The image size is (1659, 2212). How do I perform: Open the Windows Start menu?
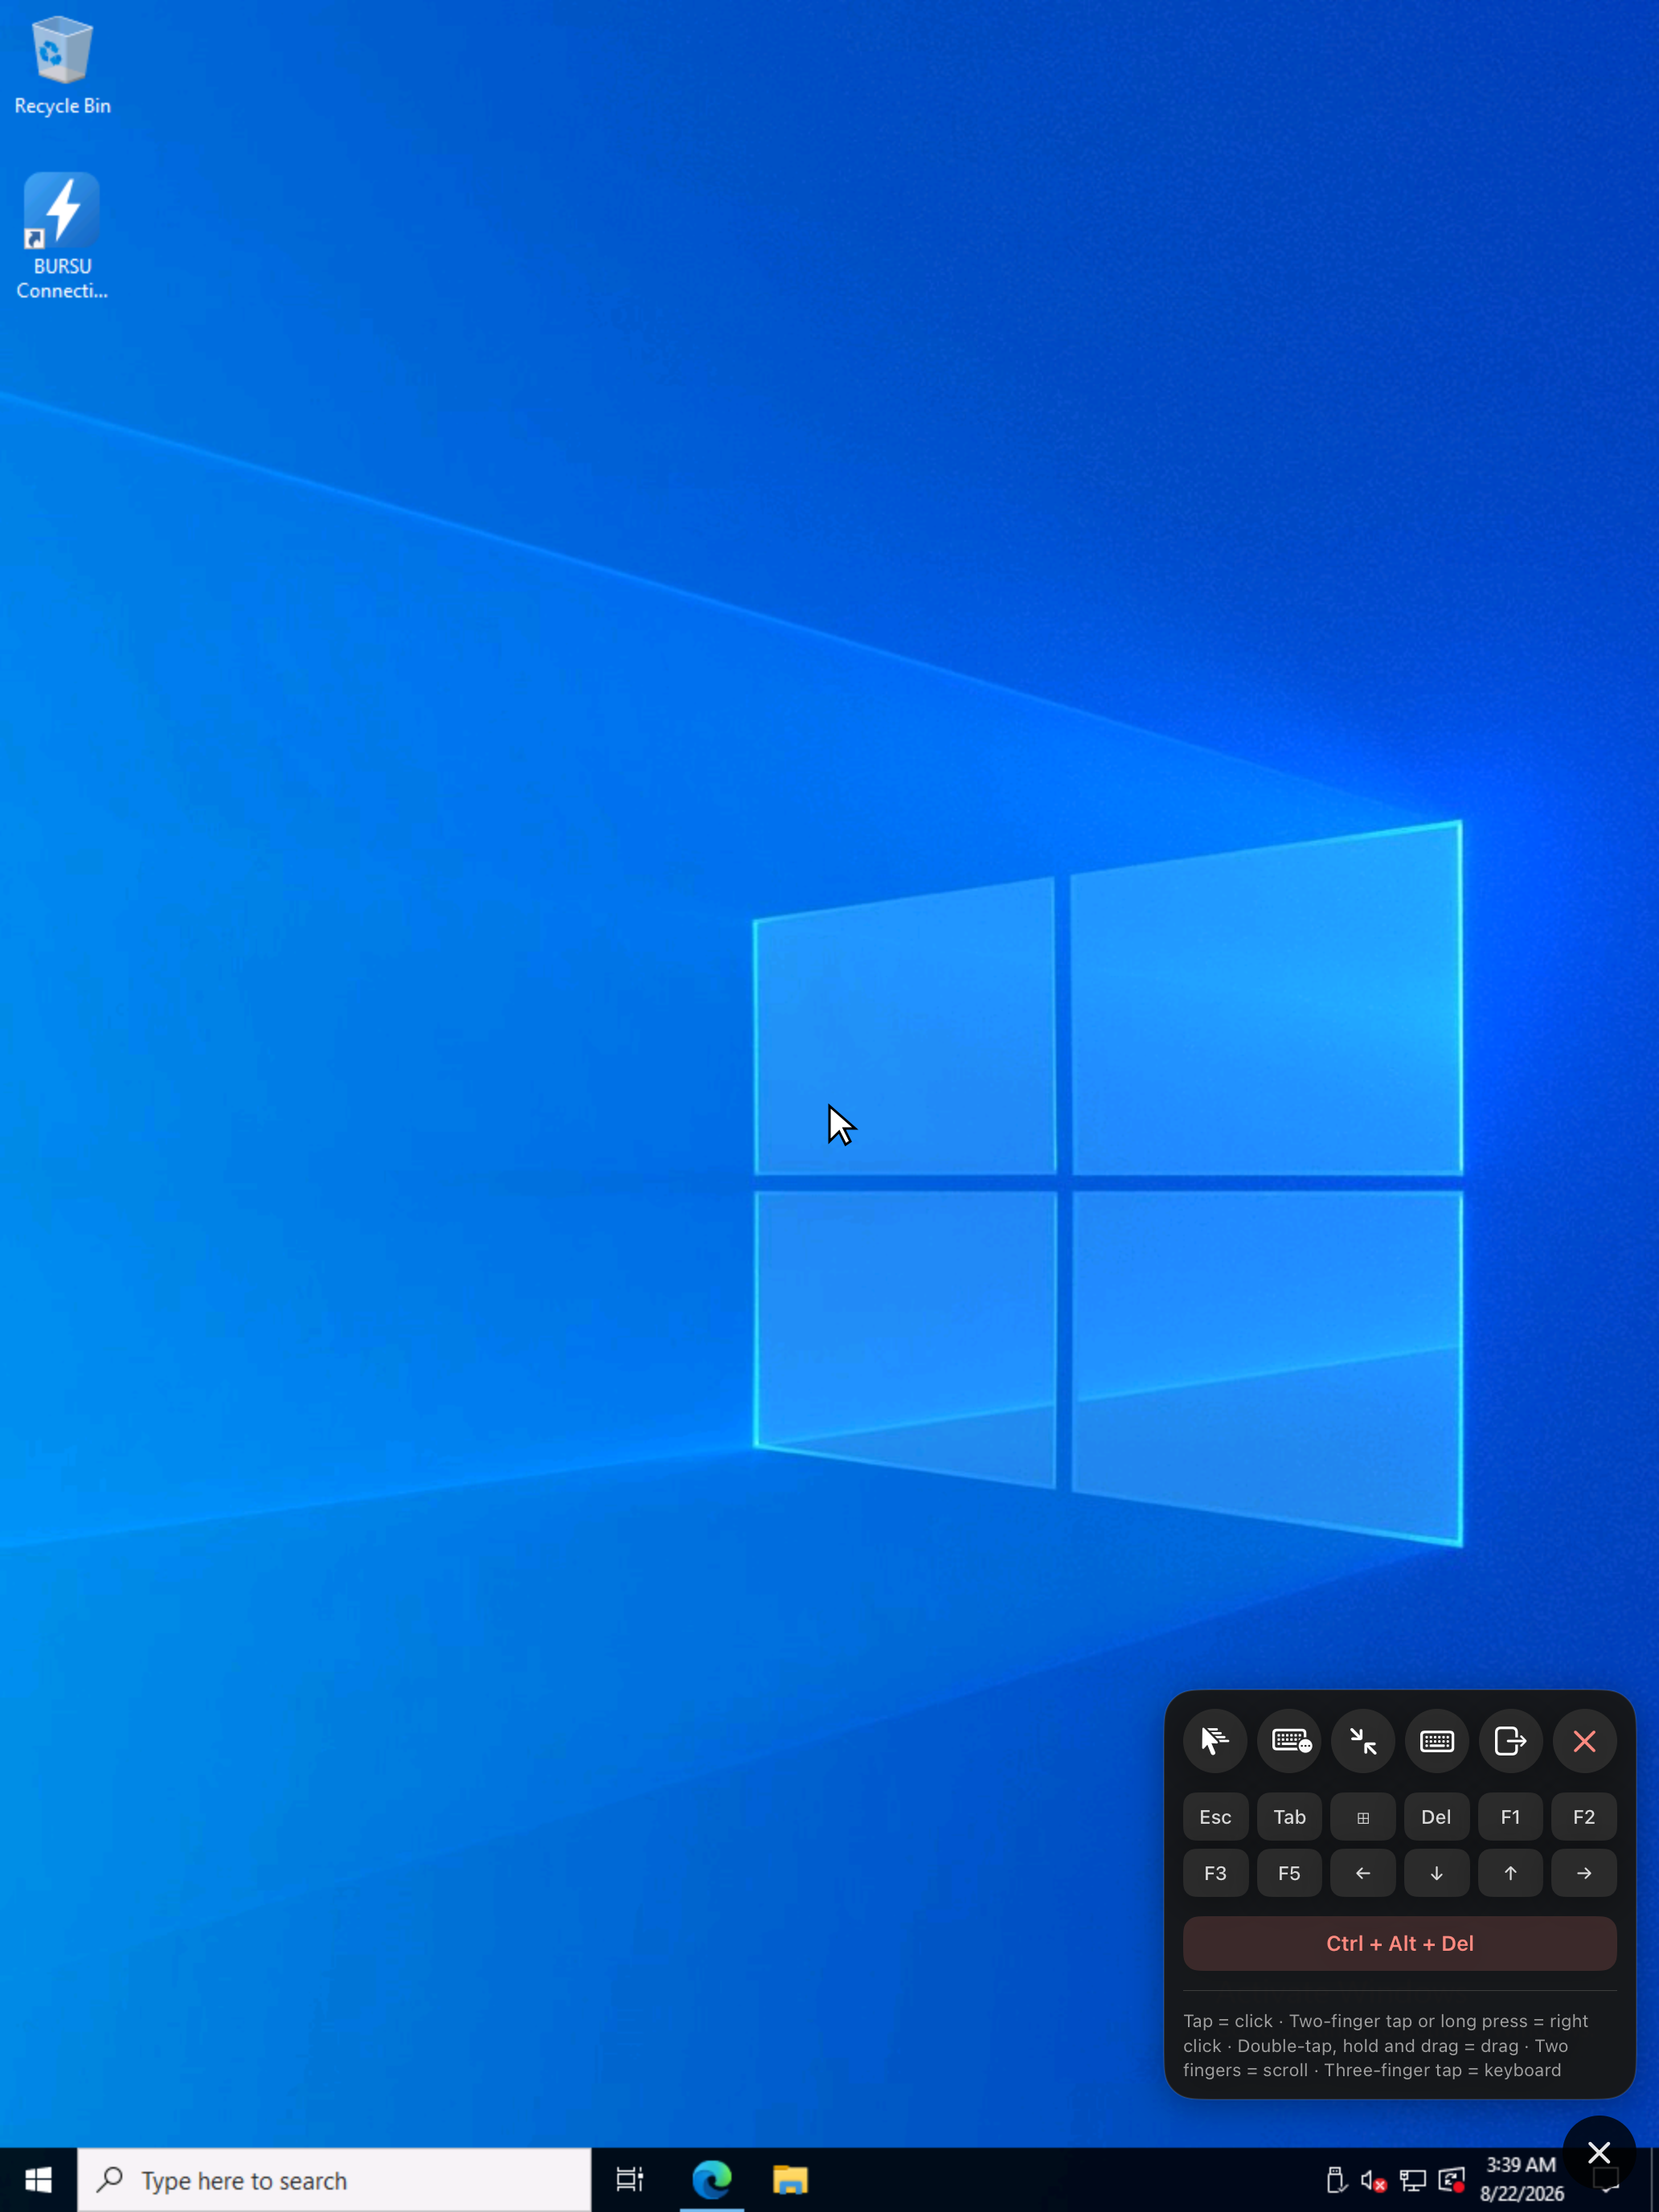tap(38, 2180)
